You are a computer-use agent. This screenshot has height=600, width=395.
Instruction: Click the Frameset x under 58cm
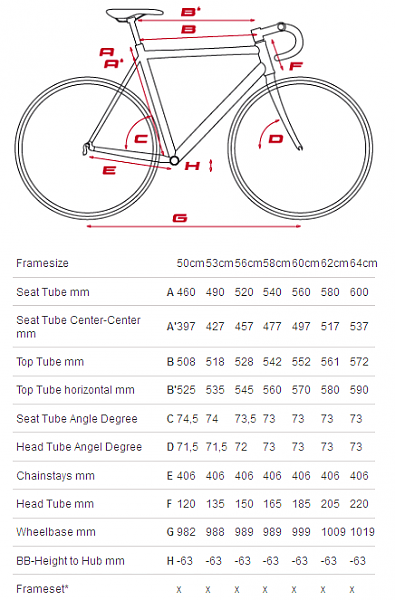266,589
